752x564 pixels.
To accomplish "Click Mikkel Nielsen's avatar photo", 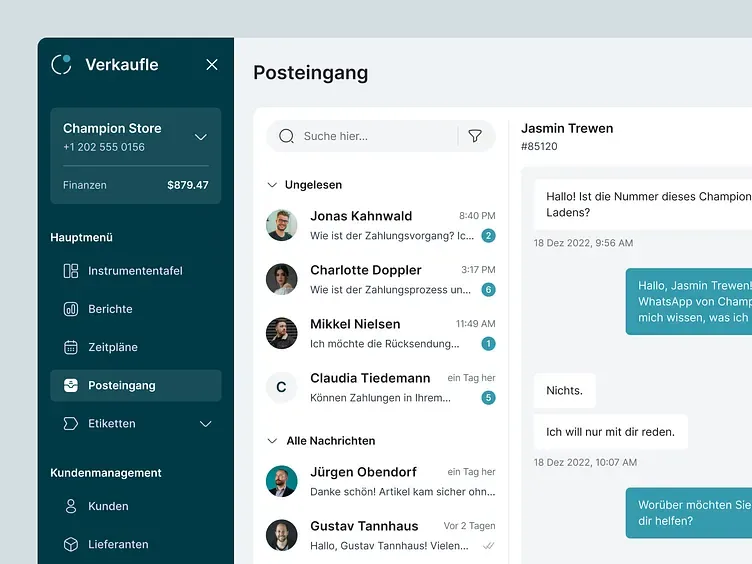I will [282, 333].
